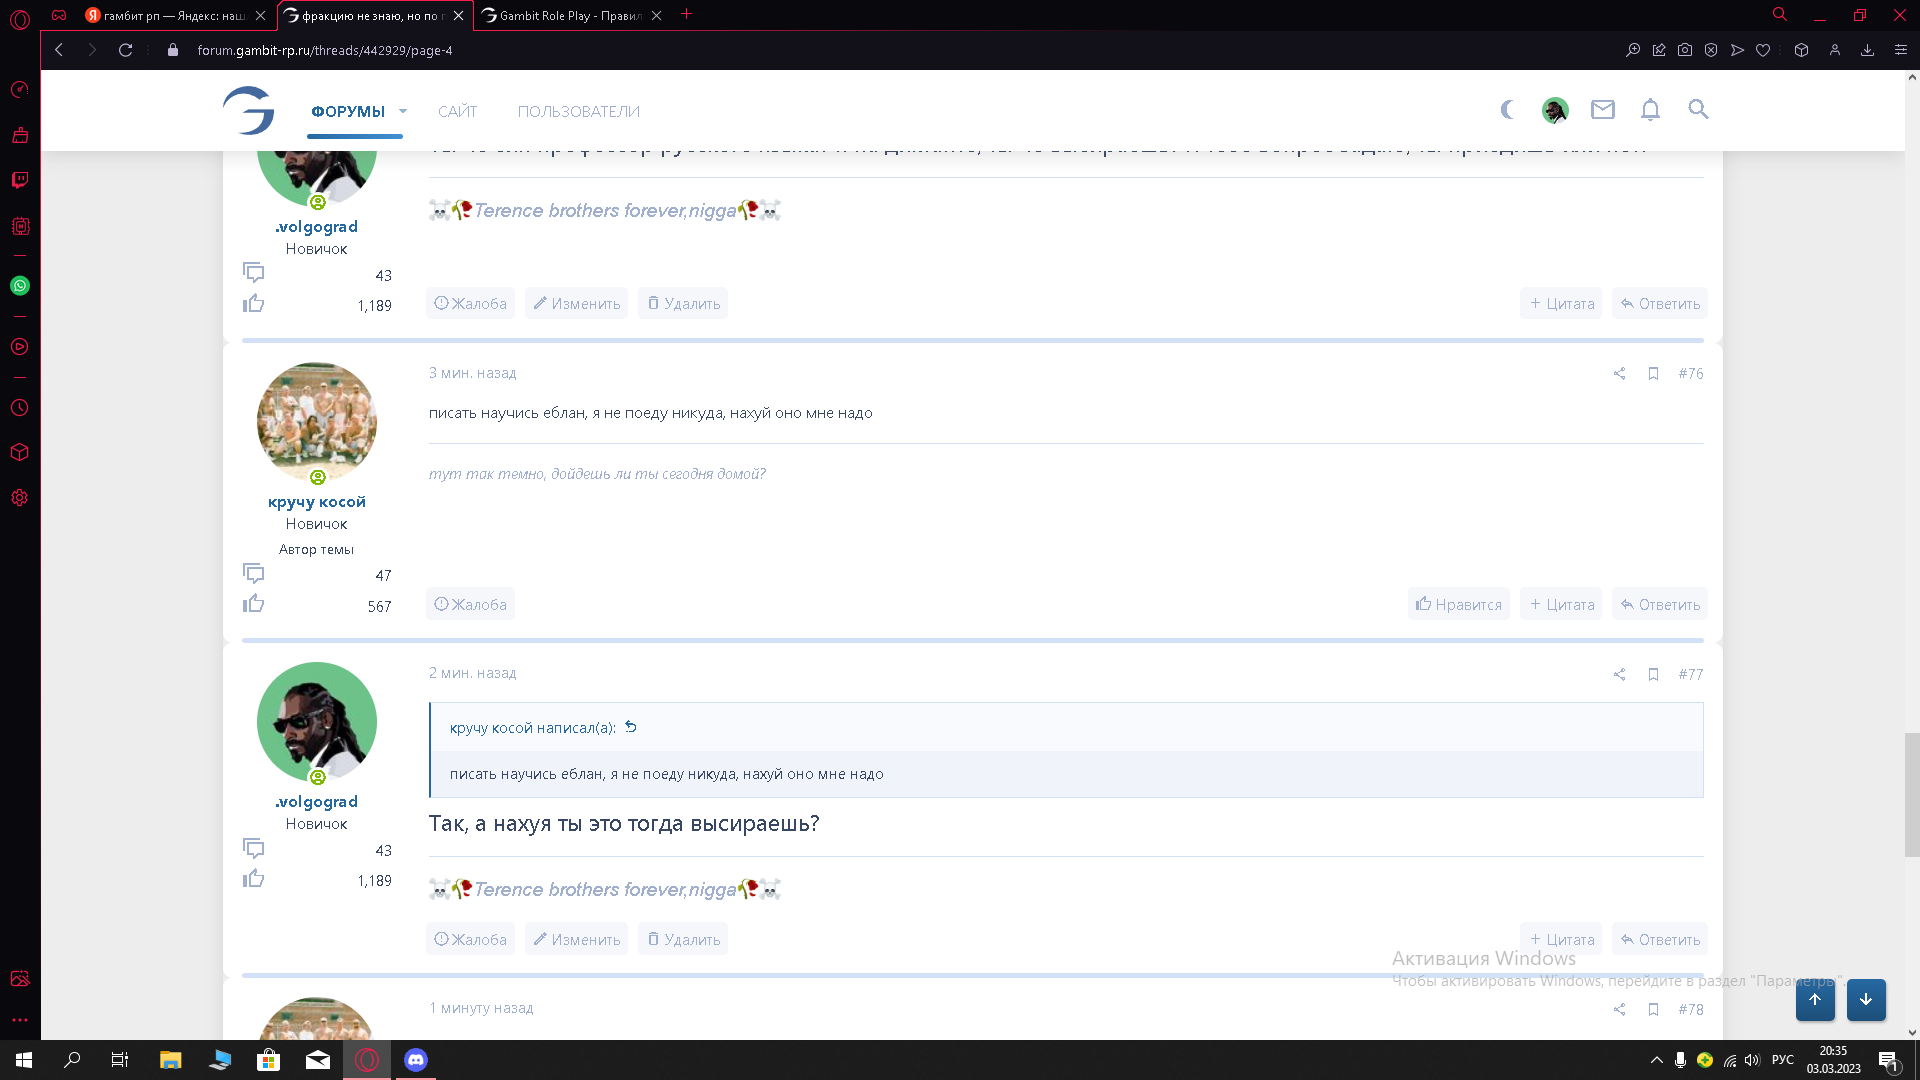Image resolution: width=1920 pixels, height=1080 pixels.
Task: Toggle dark mode moon icon
Action: point(1508,110)
